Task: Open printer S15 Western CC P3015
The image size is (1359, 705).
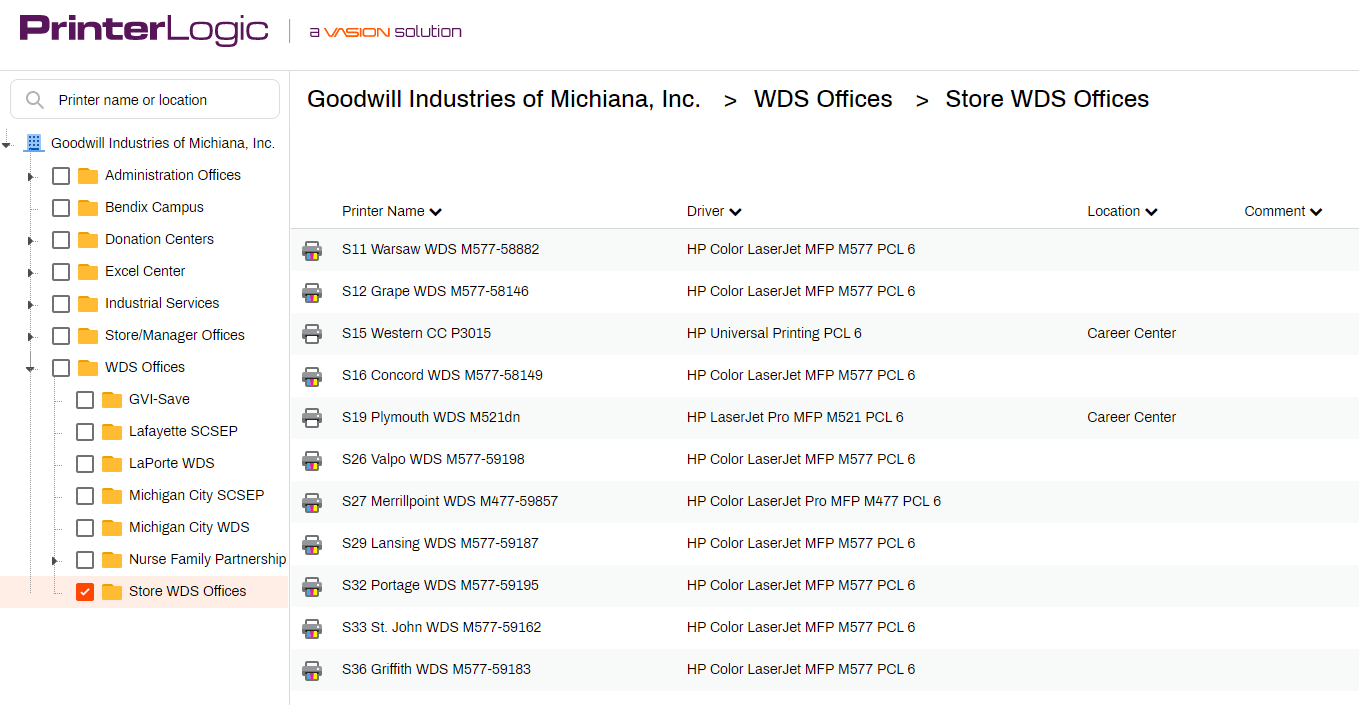Action: coord(416,333)
